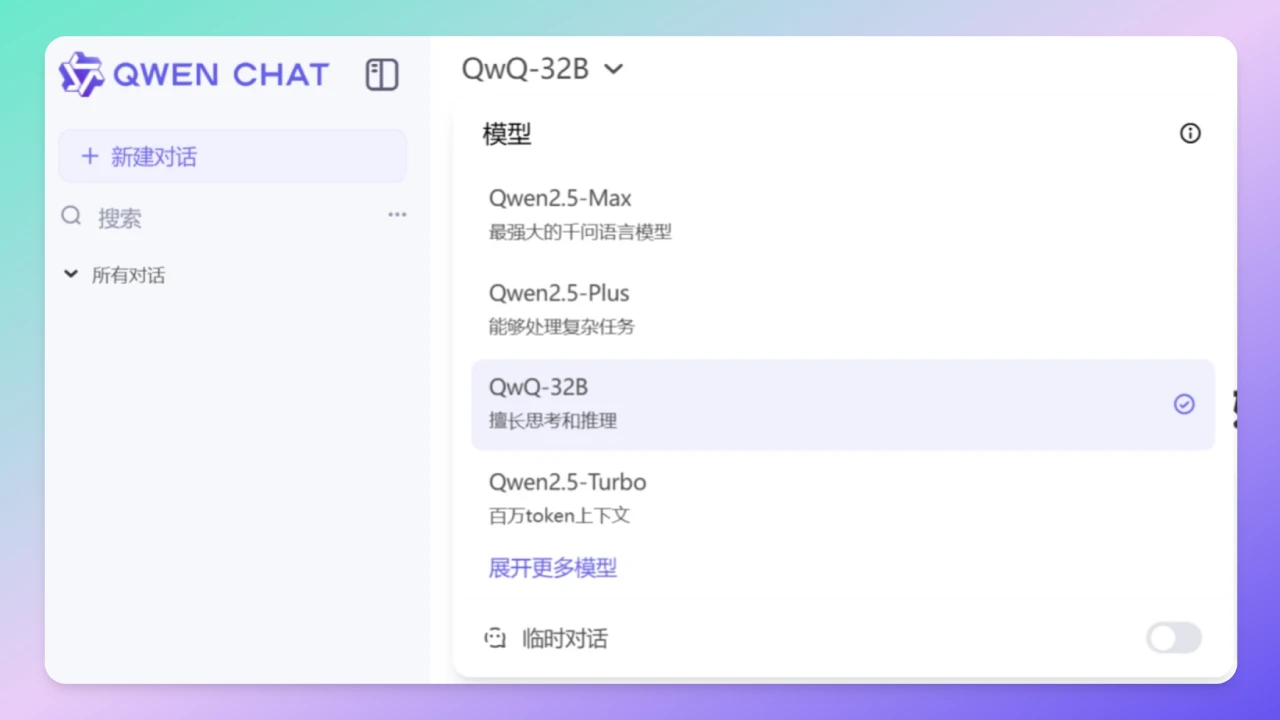
Task: Click the temporary chat icon beside 临时对话
Action: [x=495, y=638]
